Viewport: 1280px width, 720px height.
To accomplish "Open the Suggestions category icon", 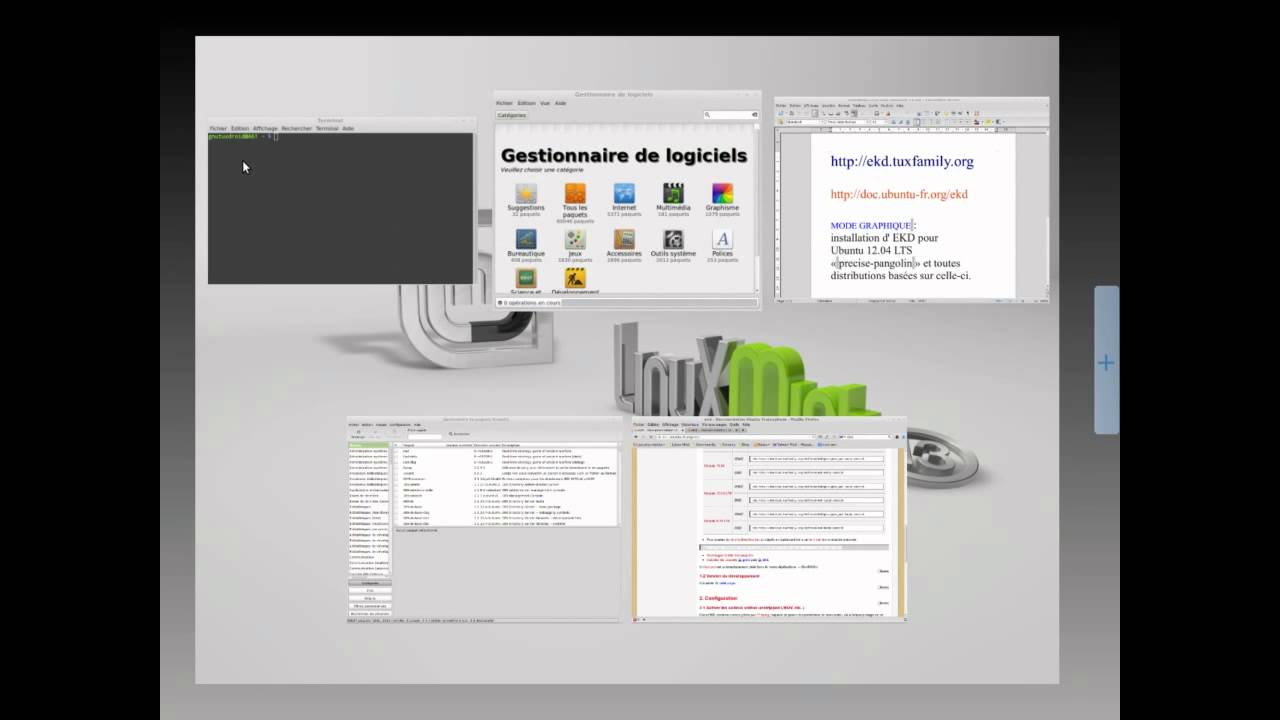I will click(526, 193).
